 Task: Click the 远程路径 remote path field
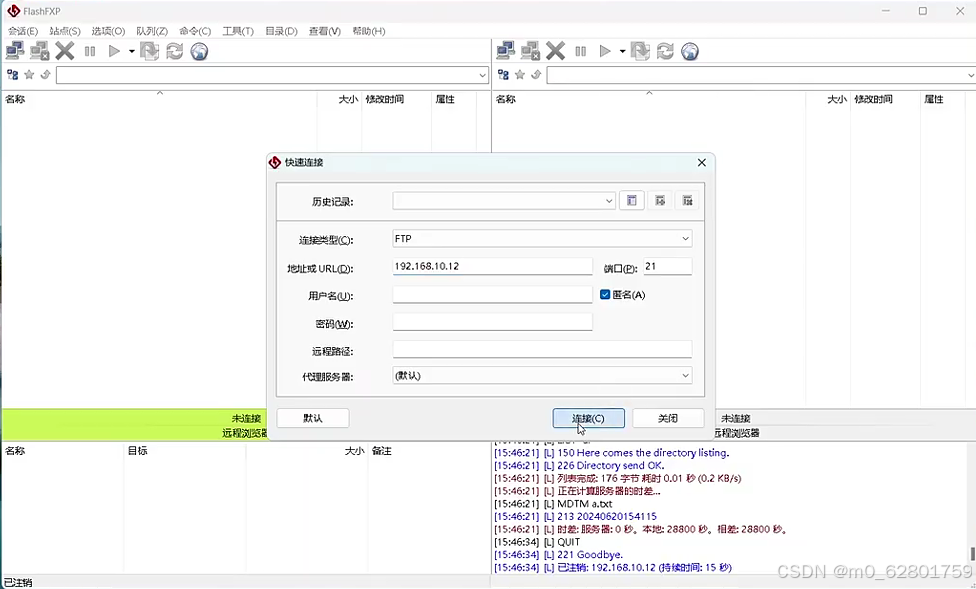click(x=542, y=349)
